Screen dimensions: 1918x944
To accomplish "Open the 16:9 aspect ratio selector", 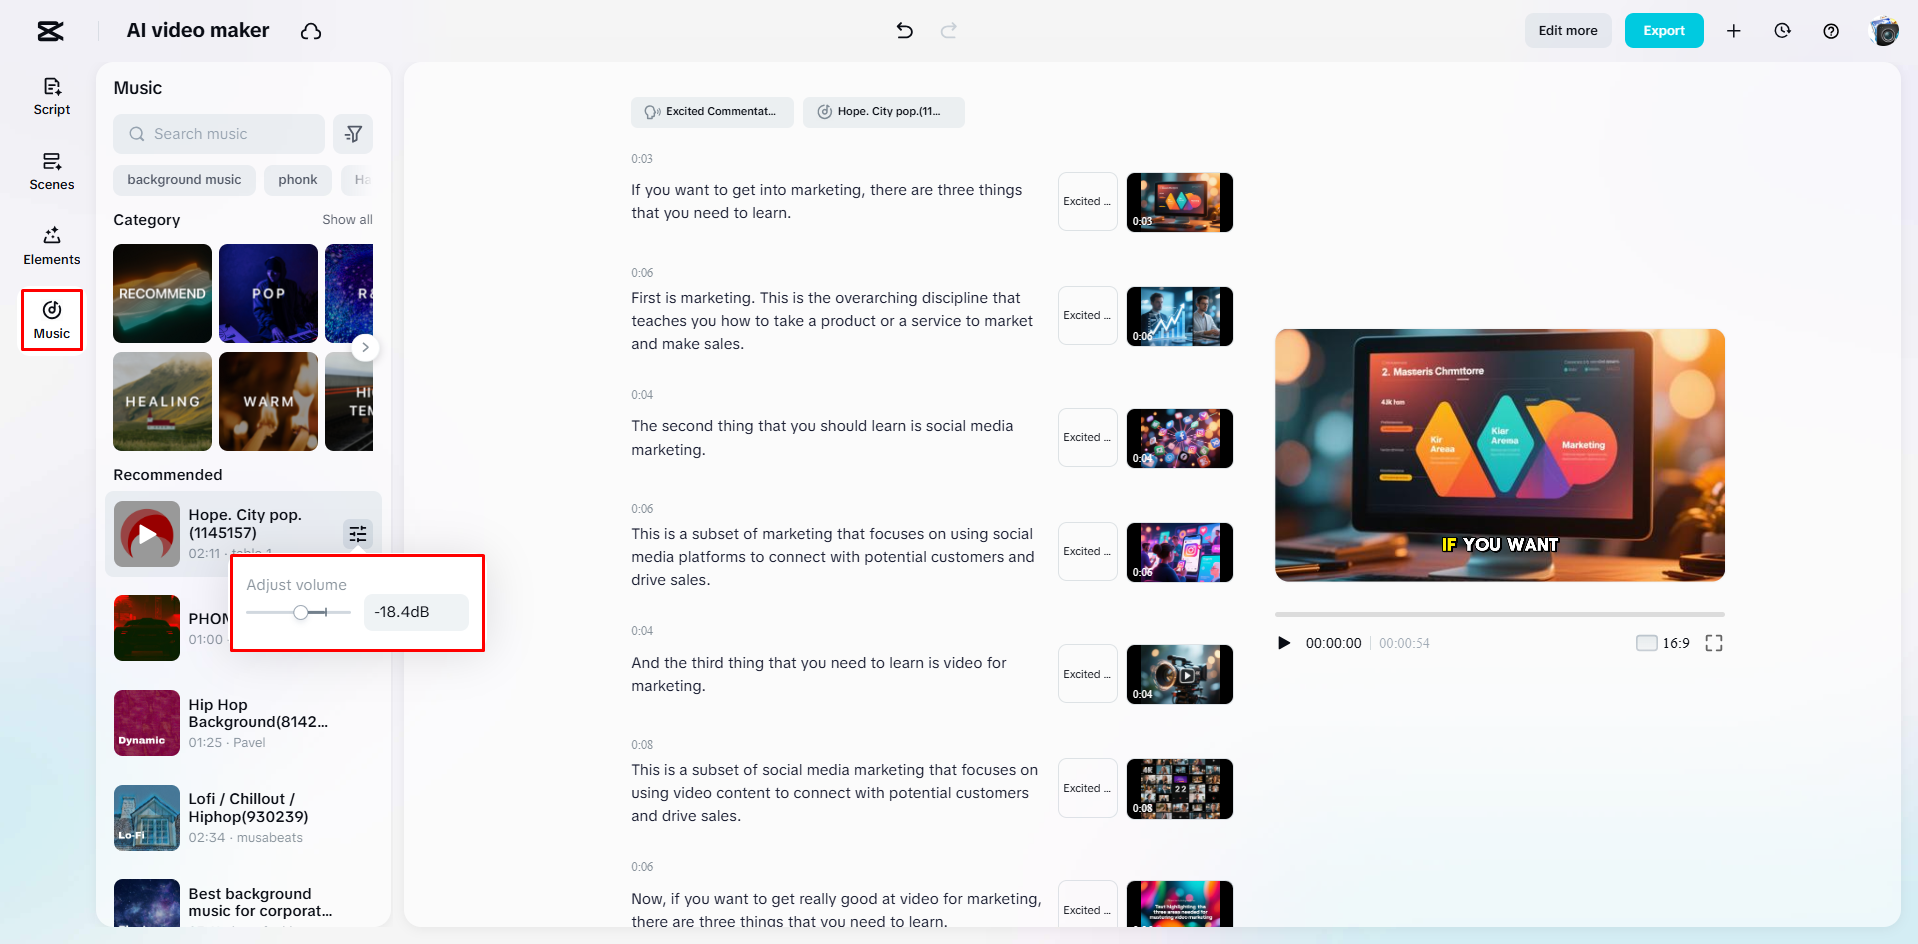I will coord(1663,643).
